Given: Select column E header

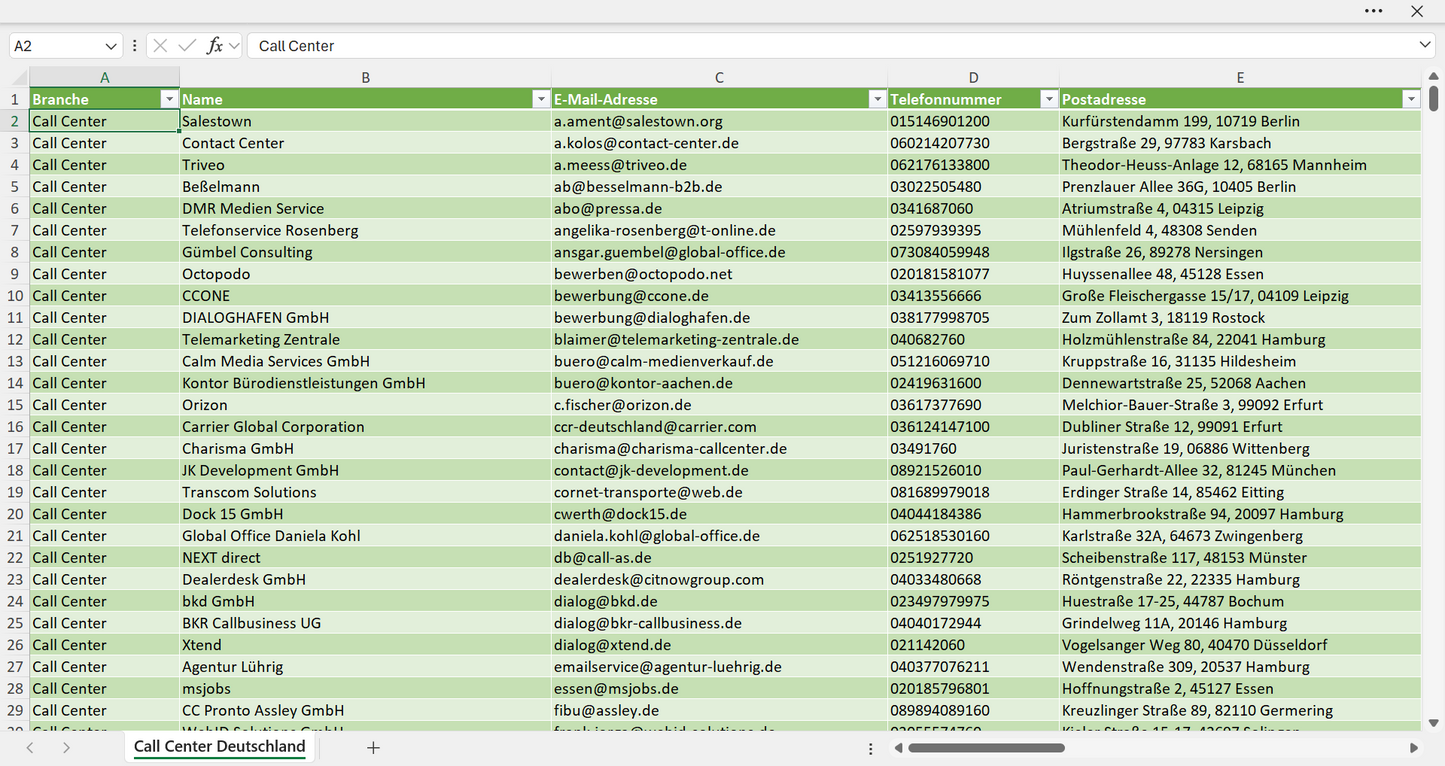Looking at the screenshot, I should pos(1240,77).
